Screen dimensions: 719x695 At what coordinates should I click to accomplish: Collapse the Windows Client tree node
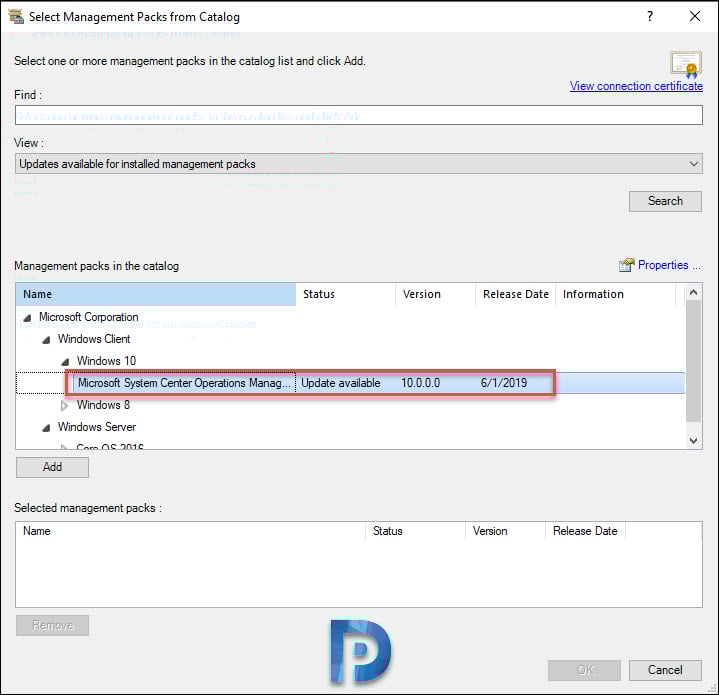[46, 339]
